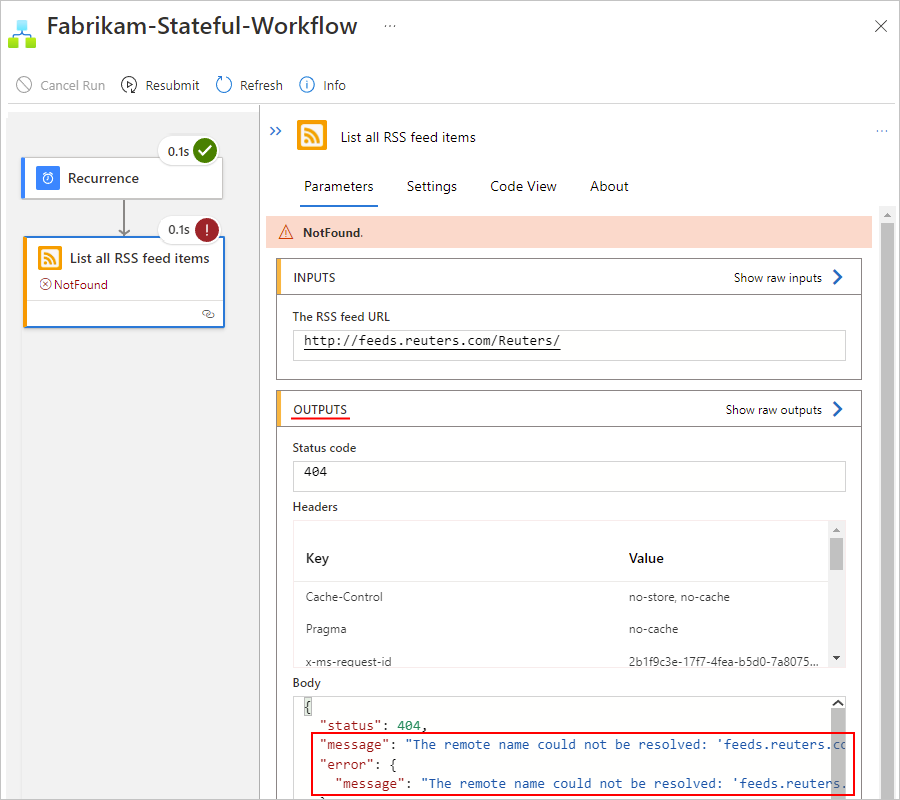This screenshot has width=900, height=800.
Task: Select the List all RSS feed items card
Action: coord(124,282)
